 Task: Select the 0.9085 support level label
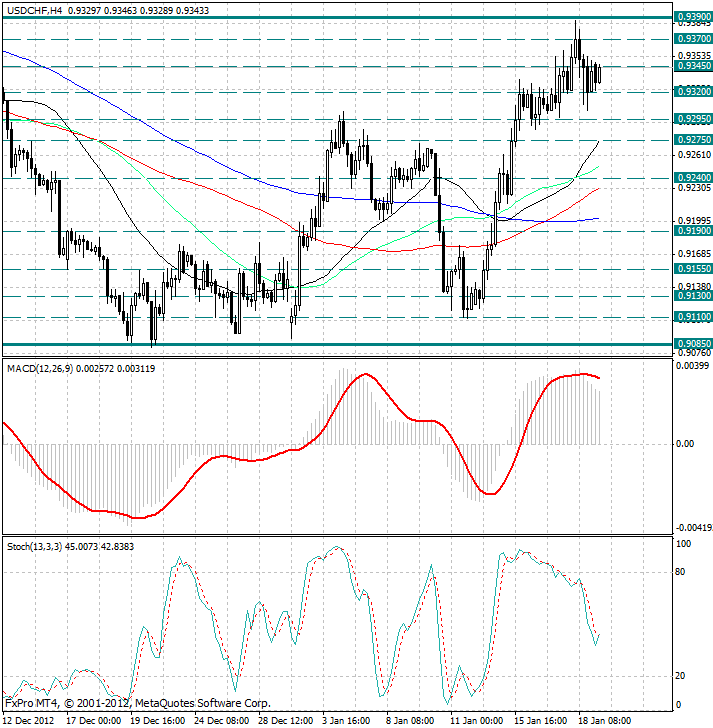pyautogui.click(x=693, y=343)
